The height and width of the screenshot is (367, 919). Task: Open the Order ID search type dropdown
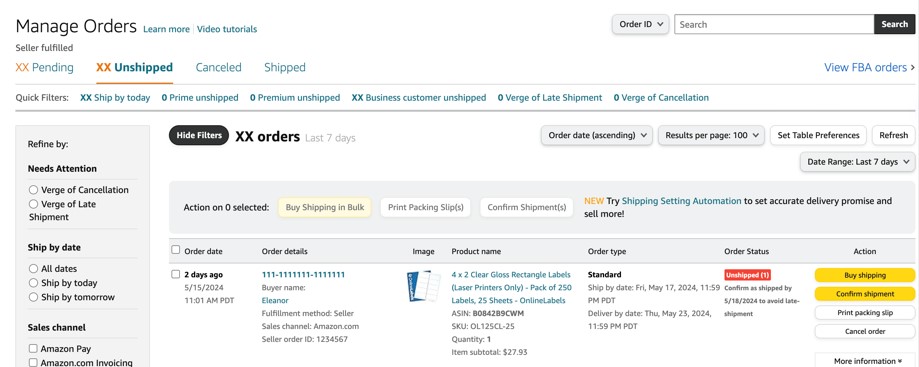[641, 25]
